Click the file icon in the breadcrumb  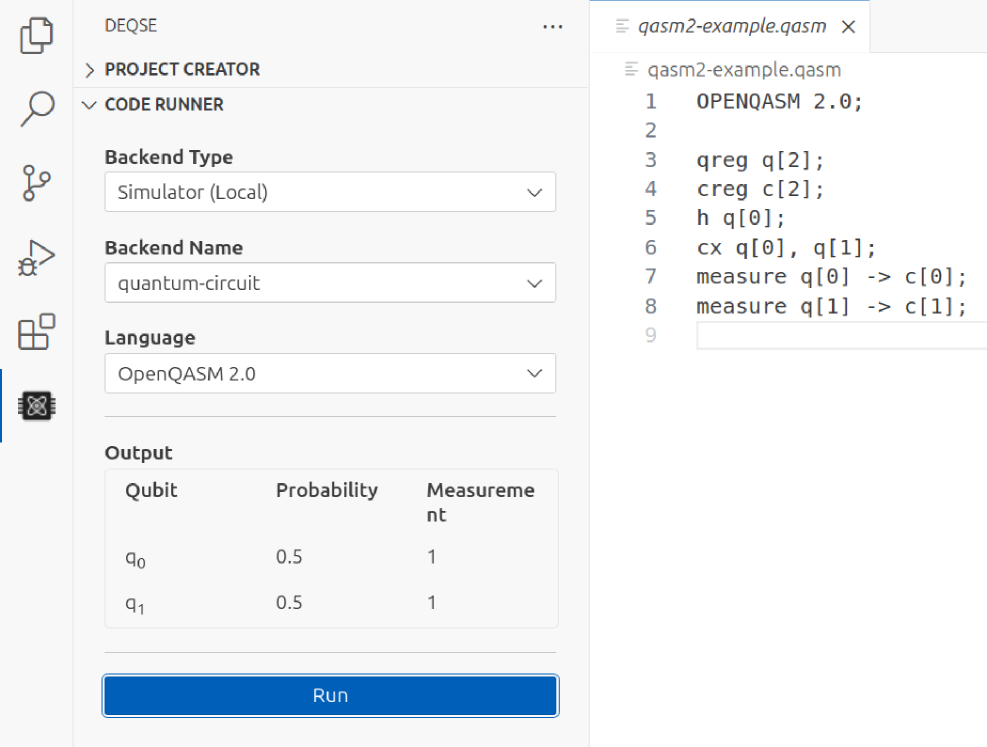[x=631, y=70]
